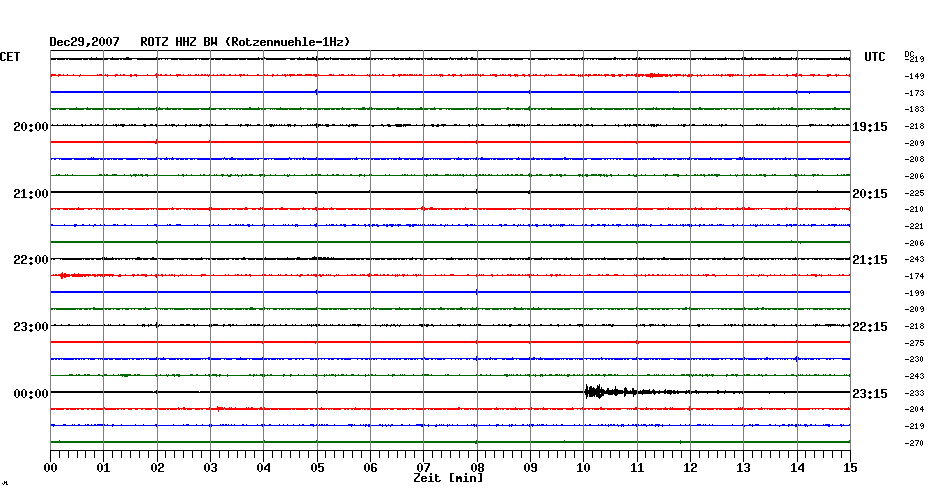Screen dimensions: 930x494
Task: Click the 23:15 UTC time label
Action: pos(870,394)
